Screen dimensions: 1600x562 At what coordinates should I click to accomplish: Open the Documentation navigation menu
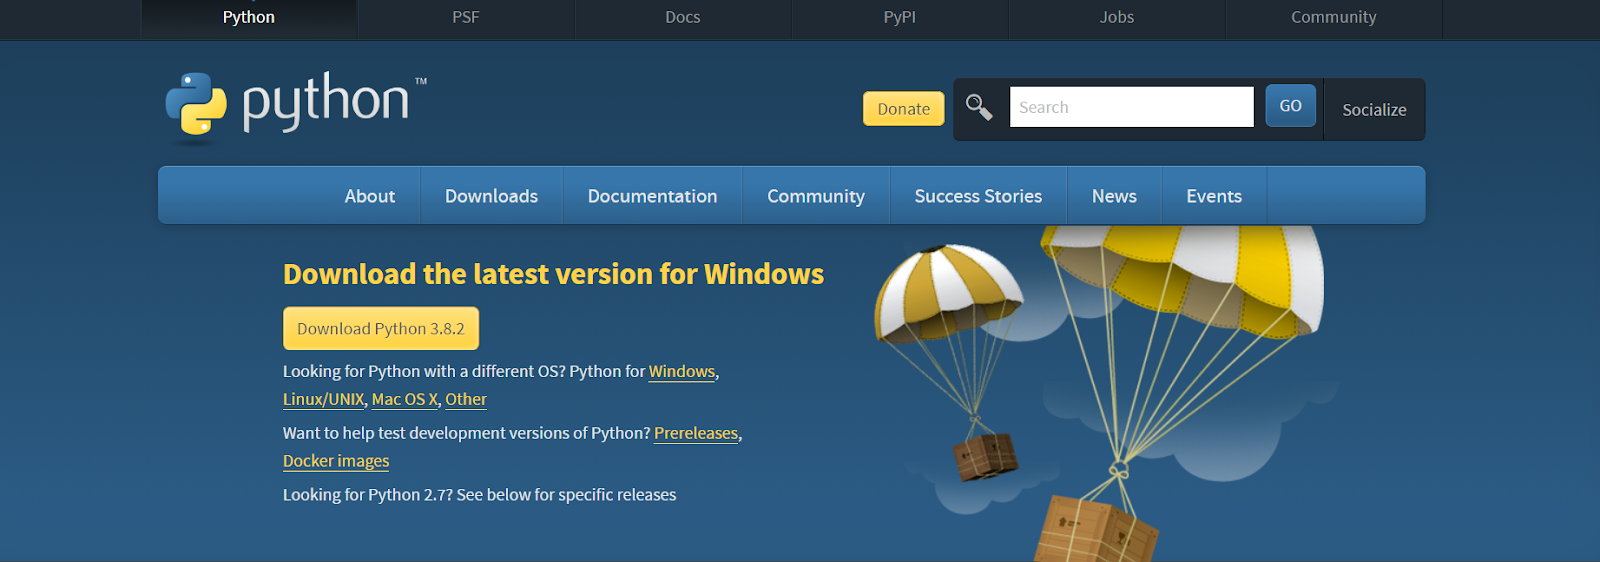tap(652, 196)
